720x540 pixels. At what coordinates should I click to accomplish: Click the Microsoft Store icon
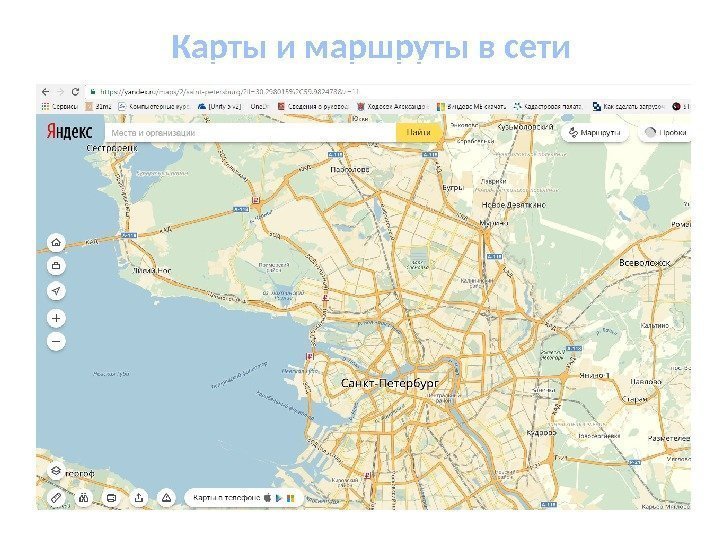point(290,498)
